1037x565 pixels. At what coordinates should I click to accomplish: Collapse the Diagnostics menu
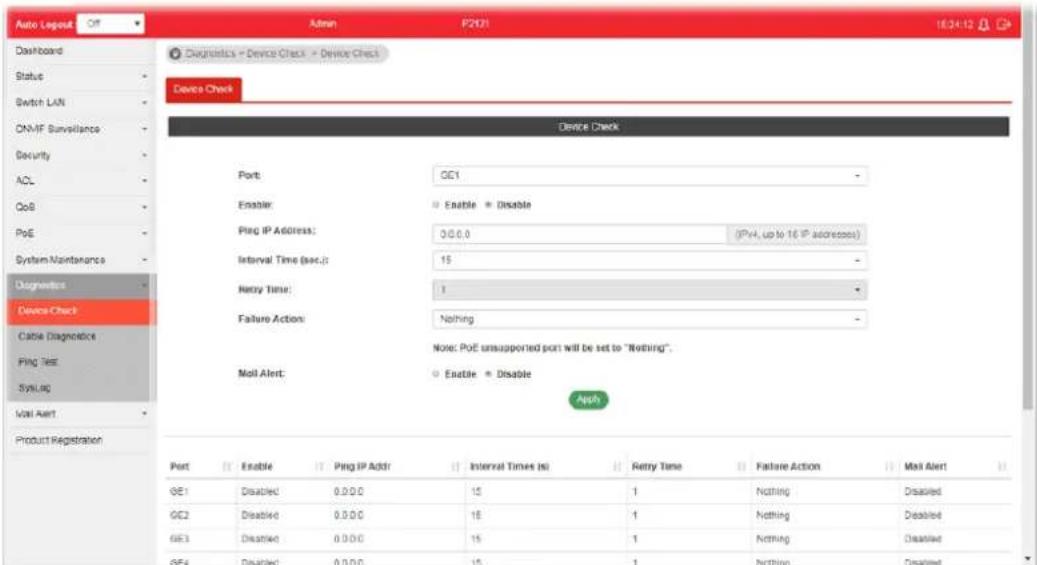(x=81, y=285)
